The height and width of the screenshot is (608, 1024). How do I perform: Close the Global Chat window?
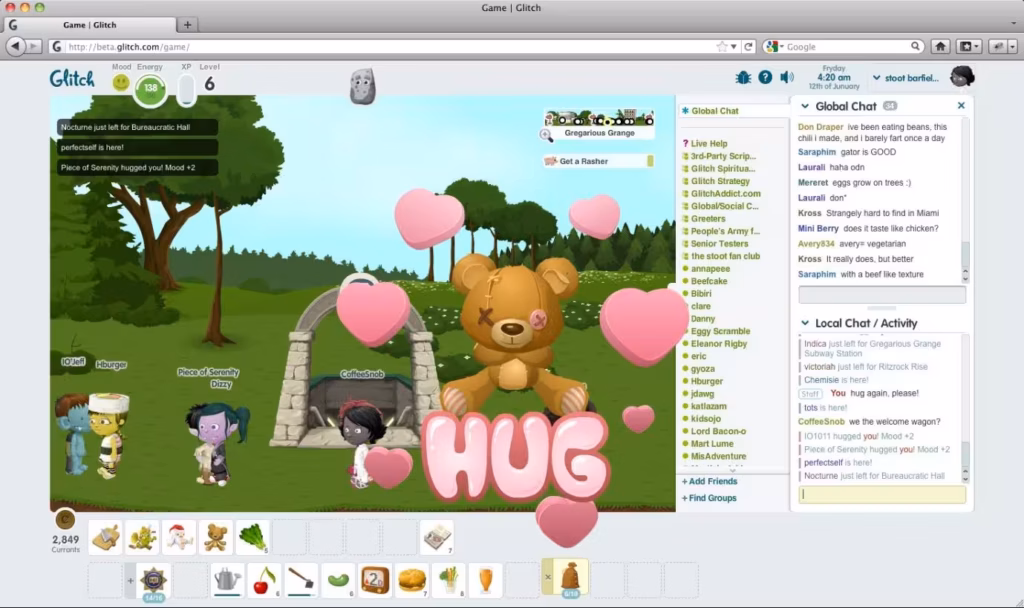coord(961,105)
